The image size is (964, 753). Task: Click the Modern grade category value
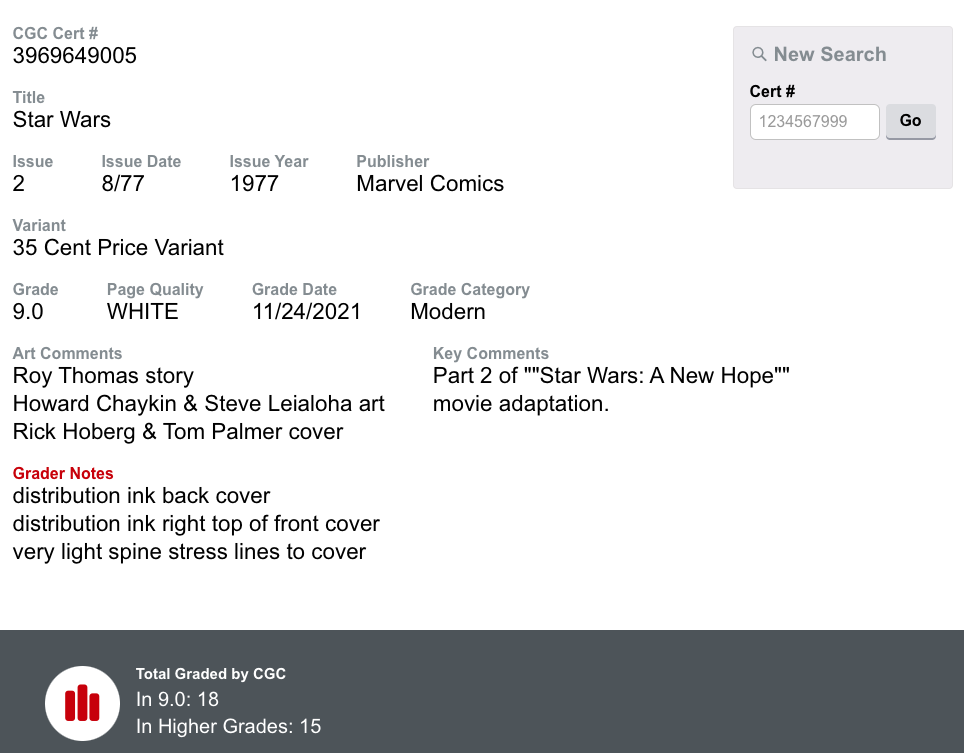pos(448,312)
